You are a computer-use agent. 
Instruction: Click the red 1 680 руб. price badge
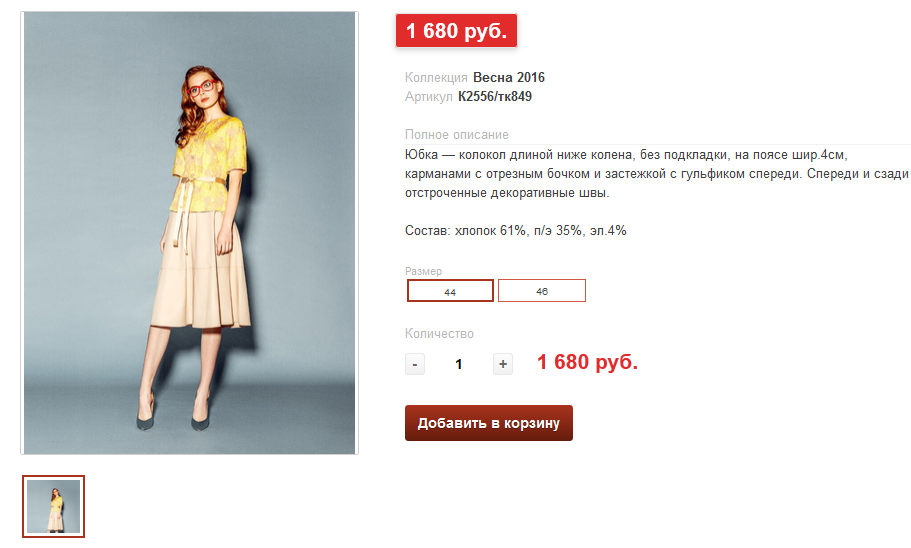[456, 31]
